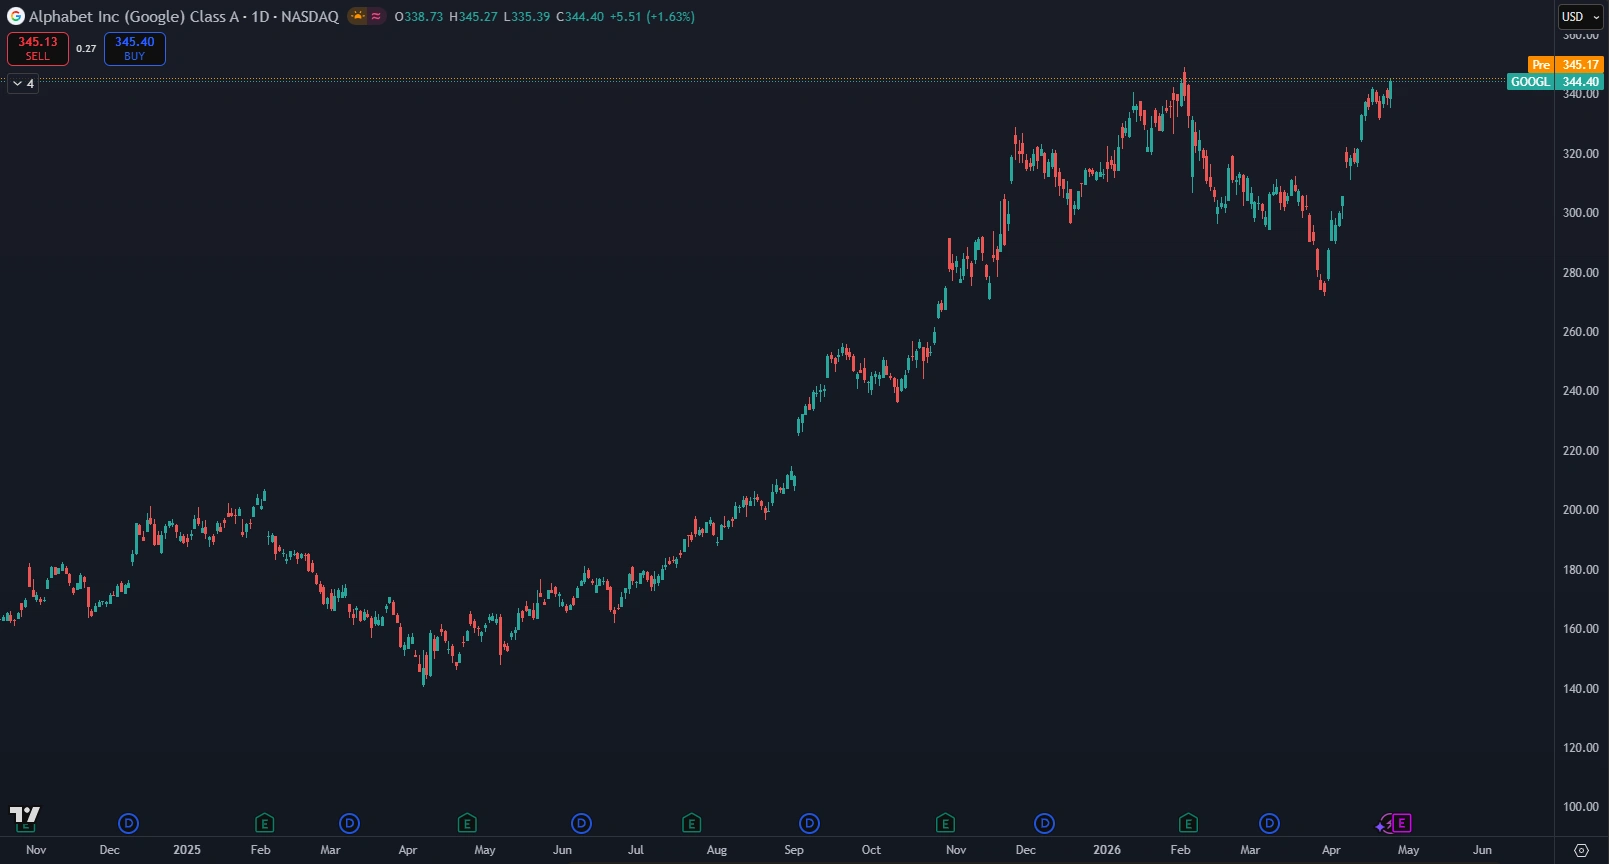
Task: Open the earnings marker near Feb 2025
Action: coord(264,823)
